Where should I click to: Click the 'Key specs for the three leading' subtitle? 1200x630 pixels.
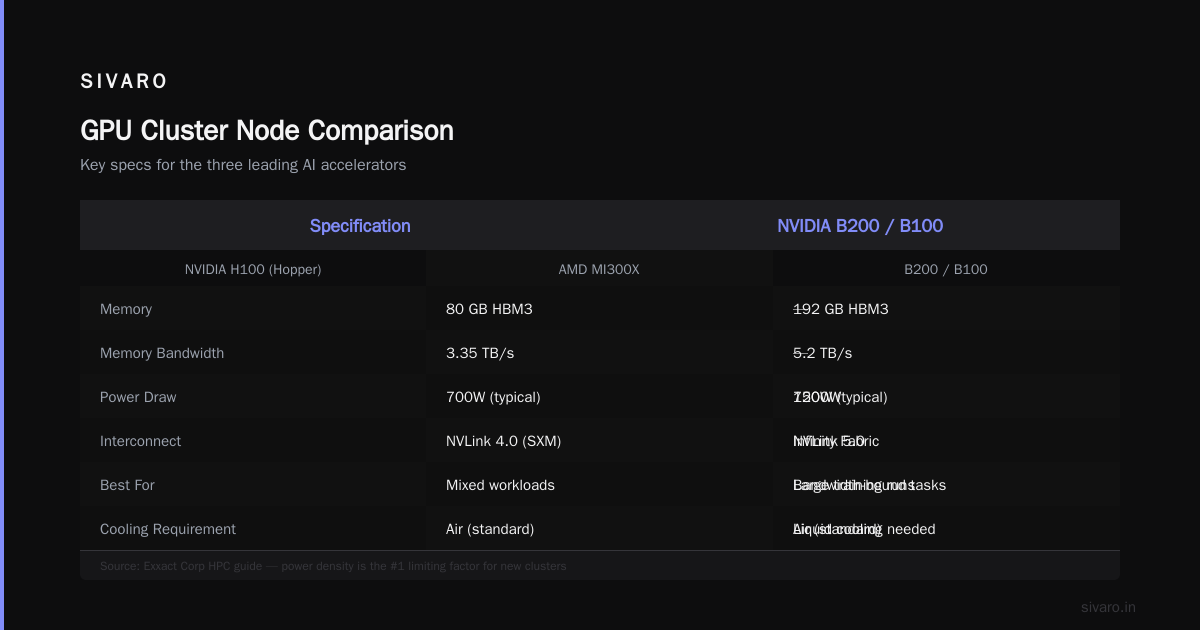[x=243, y=165]
